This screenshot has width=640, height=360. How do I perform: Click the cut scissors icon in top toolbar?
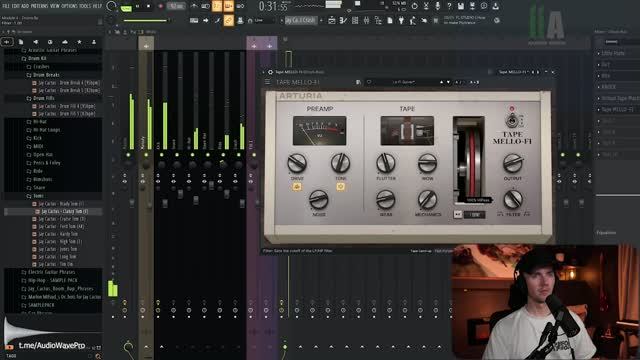point(426,6)
